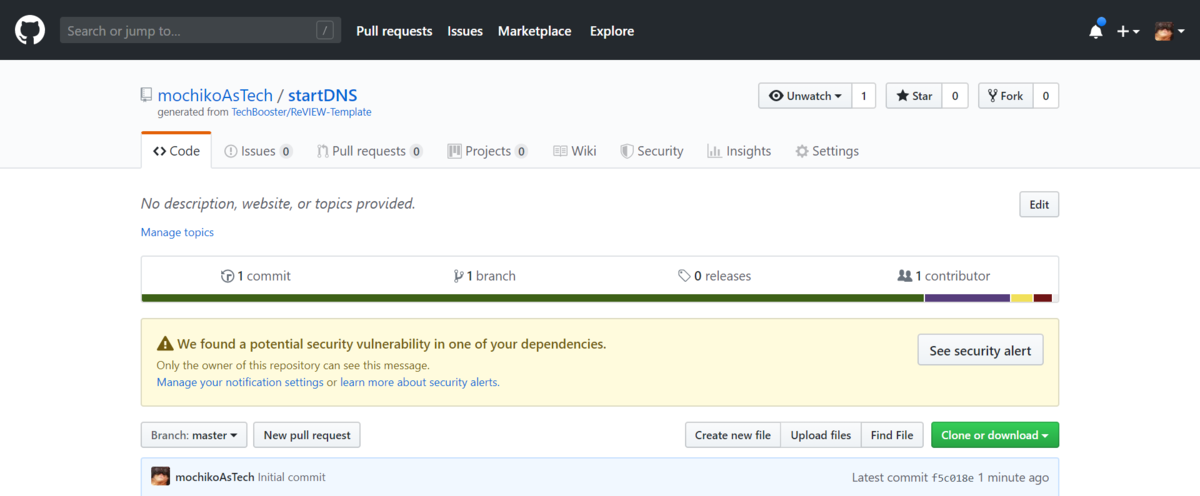Click mochikoAsTech author name in commit row

[214, 478]
